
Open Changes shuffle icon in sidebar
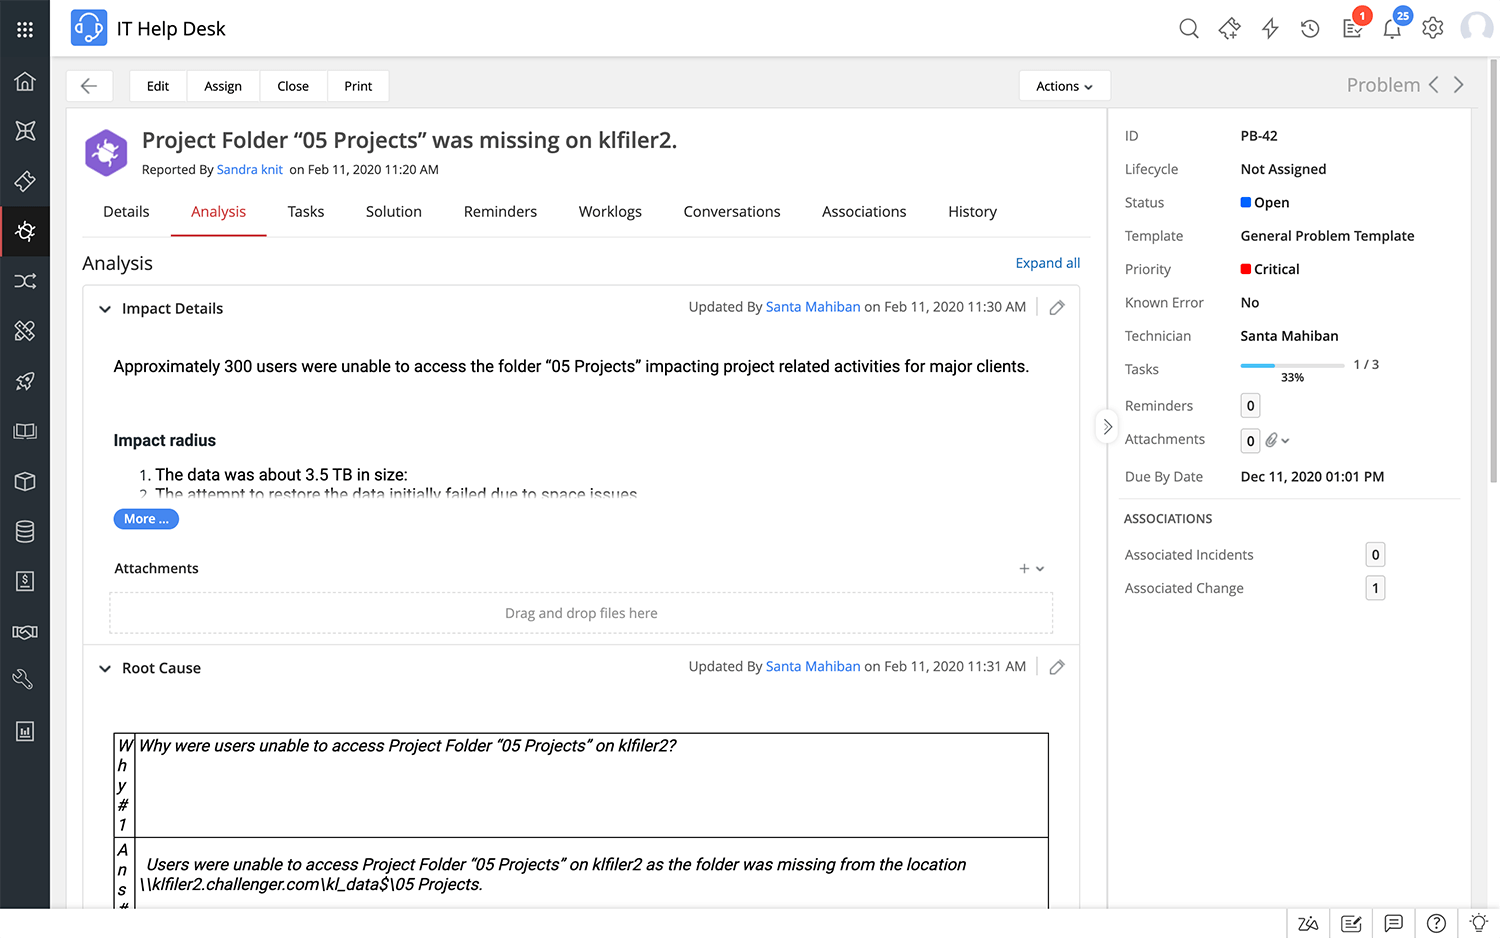pos(25,281)
